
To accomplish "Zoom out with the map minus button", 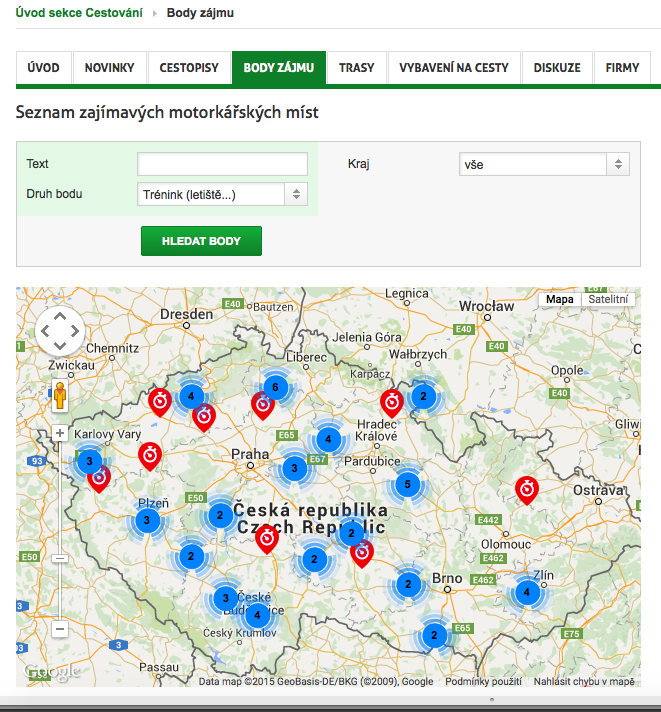I will [x=60, y=629].
